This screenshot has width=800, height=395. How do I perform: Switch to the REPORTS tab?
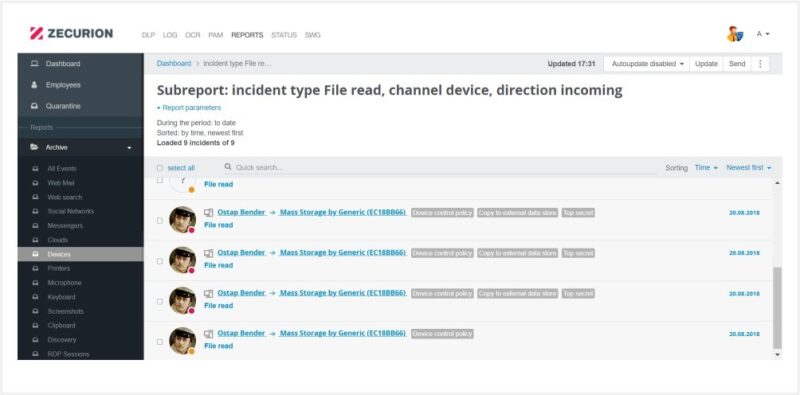click(x=247, y=35)
